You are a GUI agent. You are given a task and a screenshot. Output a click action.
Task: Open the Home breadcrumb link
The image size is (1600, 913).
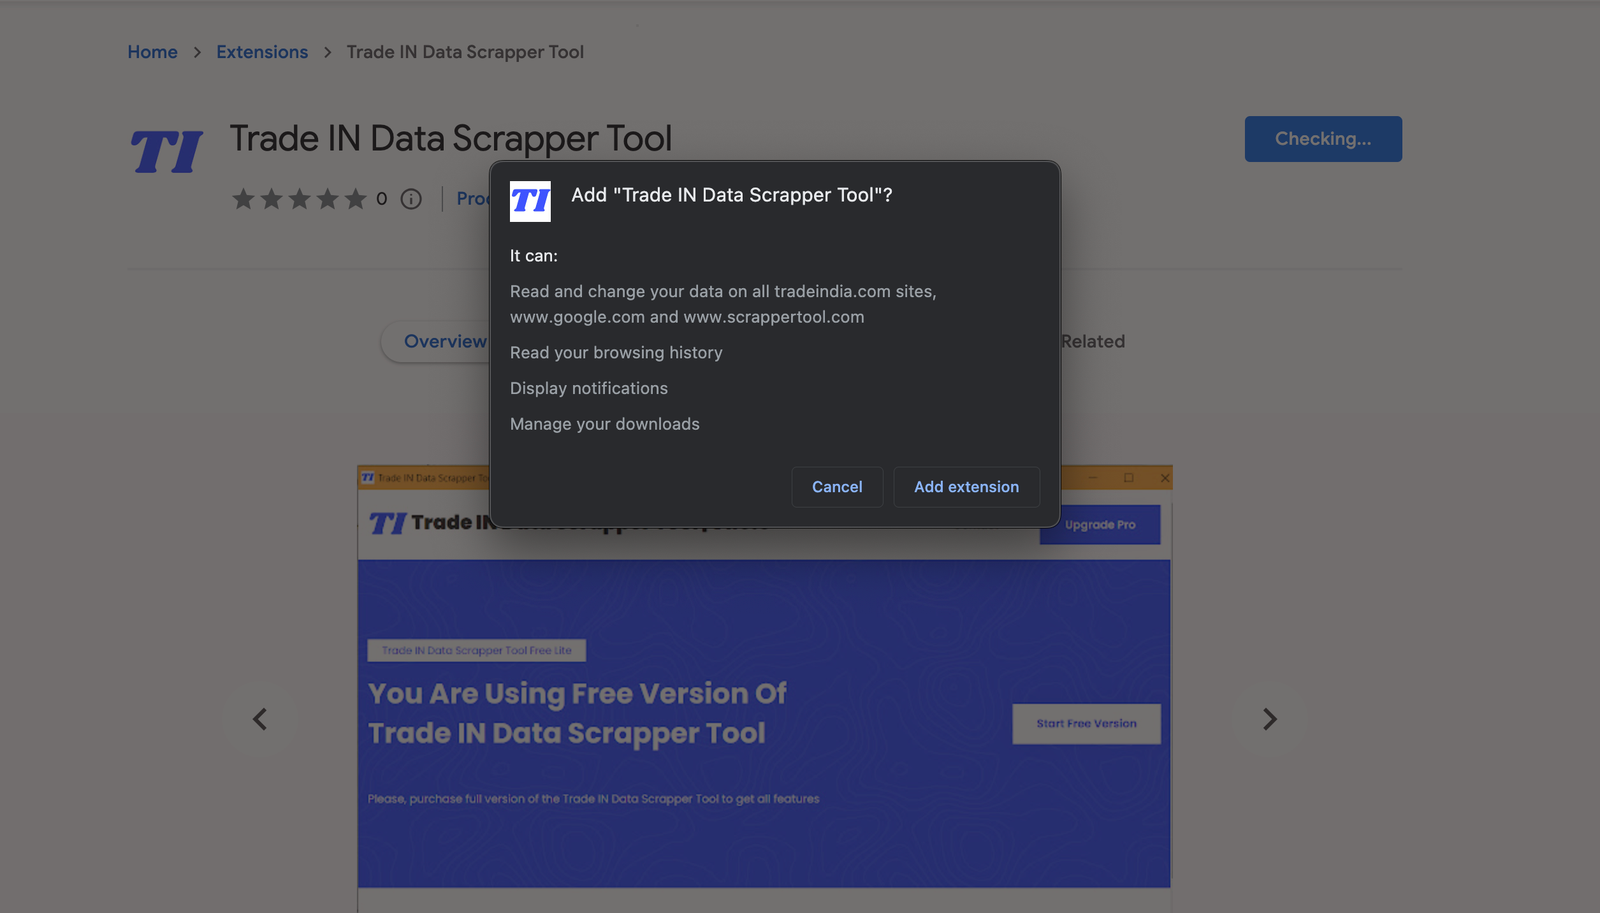click(x=152, y=52)
